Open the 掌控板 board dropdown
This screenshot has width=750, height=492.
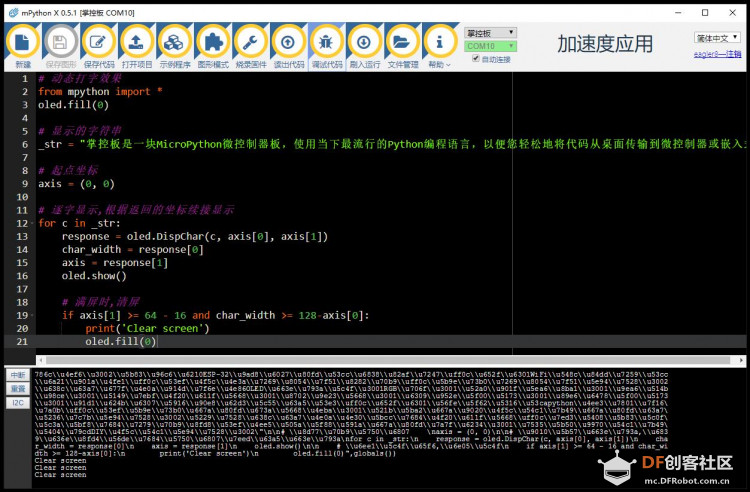pyautogui.click(x=490, y=33)
